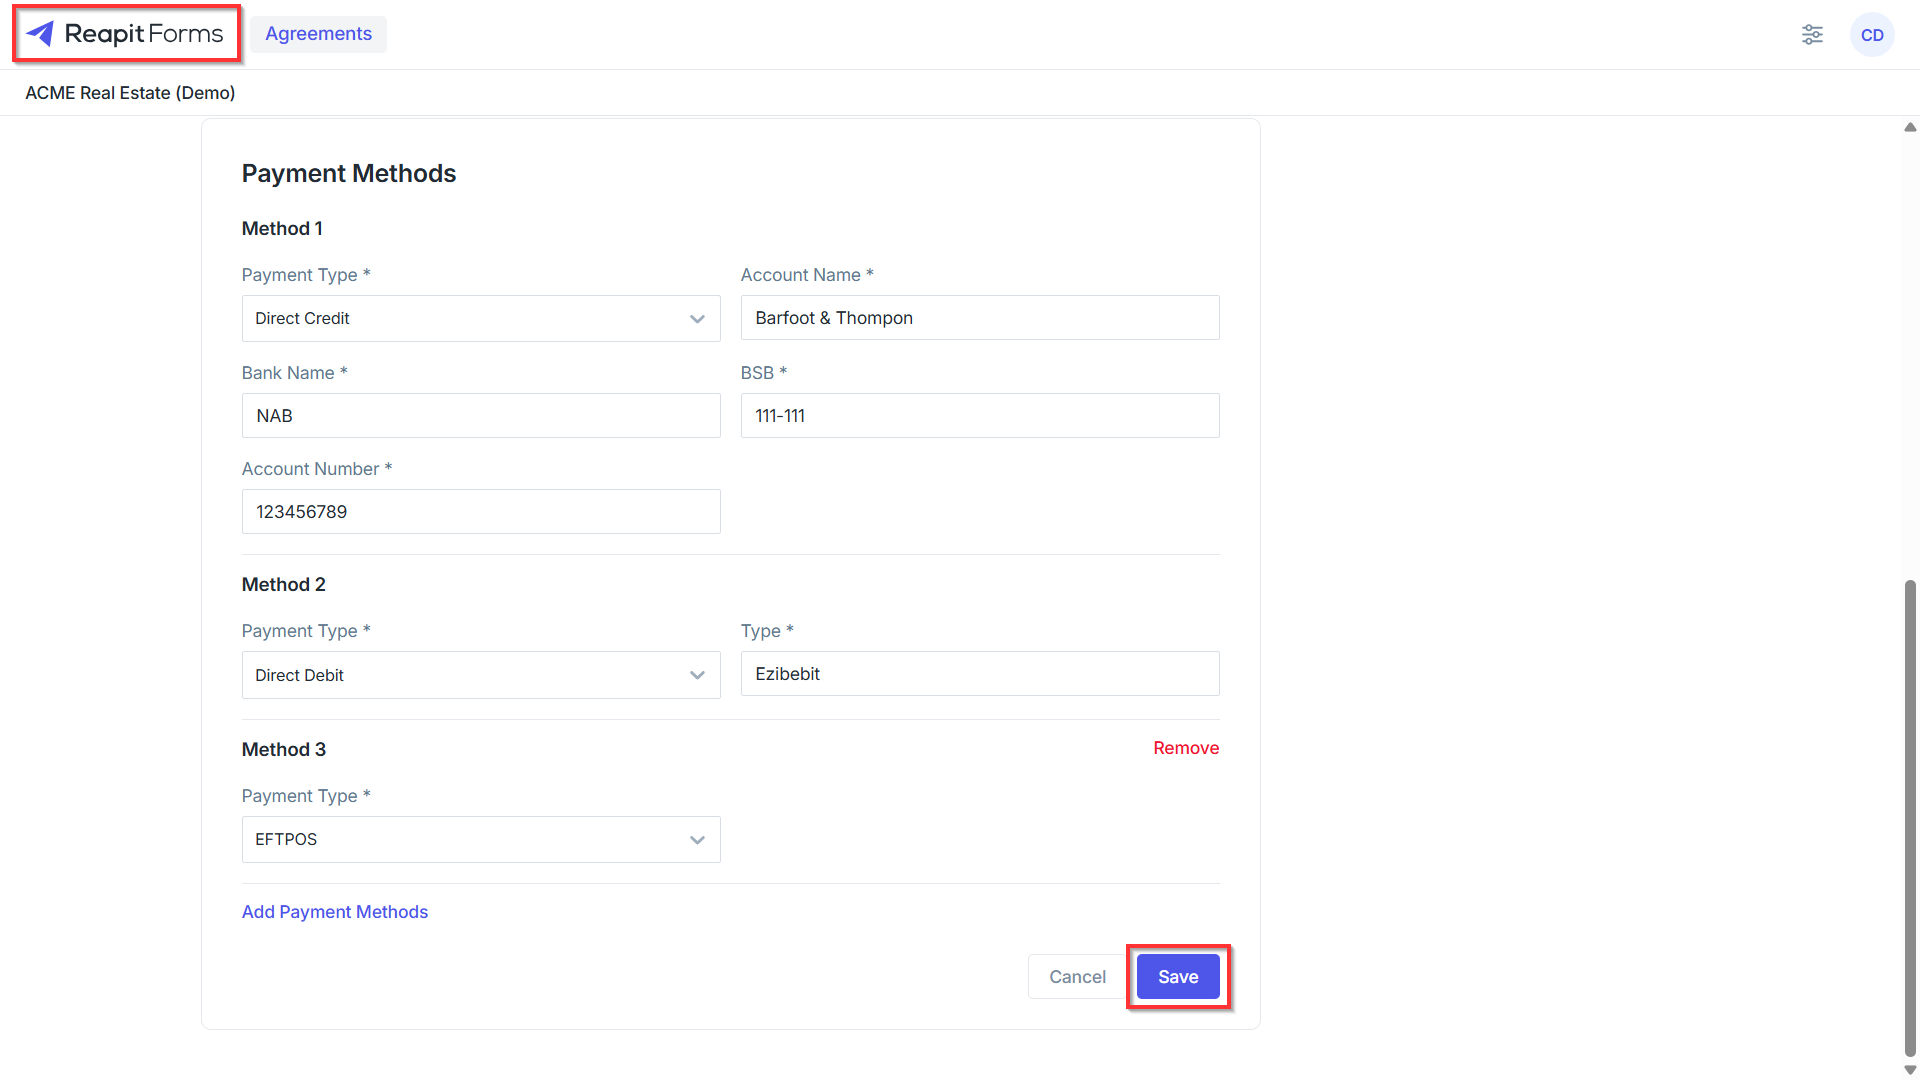Click the Method 1 heading
Screen dimensions: 1920x1080
(x=282, y=229)
